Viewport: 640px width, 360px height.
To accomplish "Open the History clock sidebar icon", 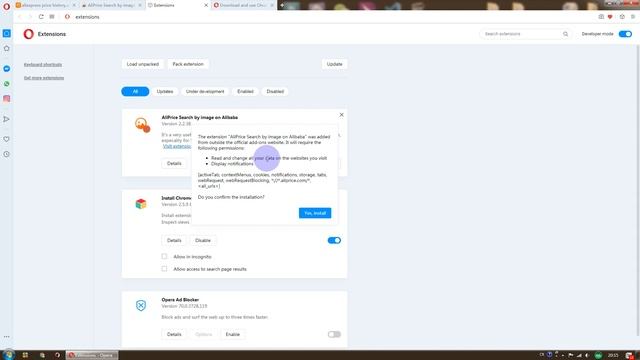I will [7, 154].
